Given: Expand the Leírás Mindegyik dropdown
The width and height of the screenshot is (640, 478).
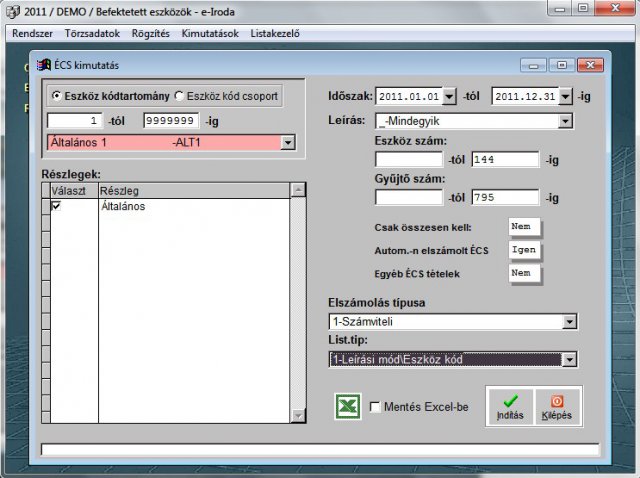Looking at the screenshot, I should (x=566, y=121).
